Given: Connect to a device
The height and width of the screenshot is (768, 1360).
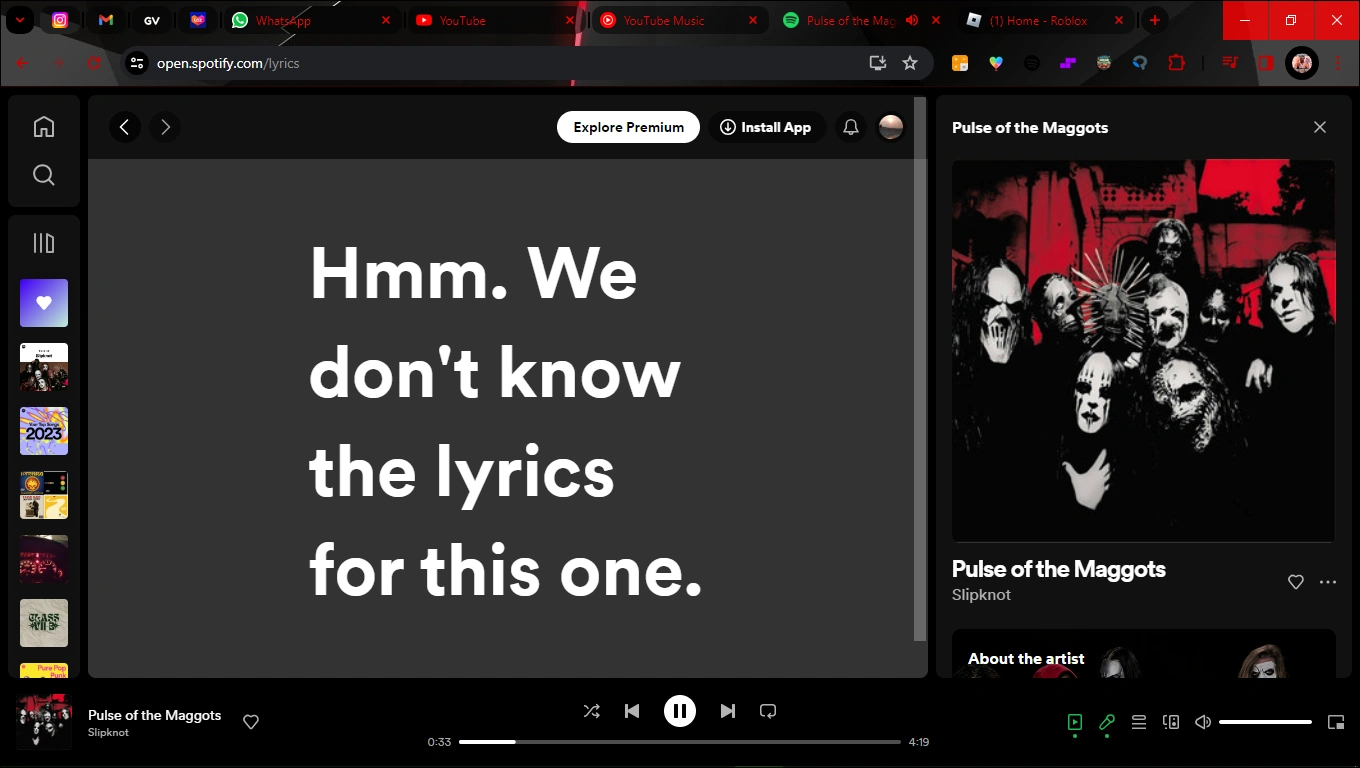Looking at the screenshot, I should (x=1170, y=722).
